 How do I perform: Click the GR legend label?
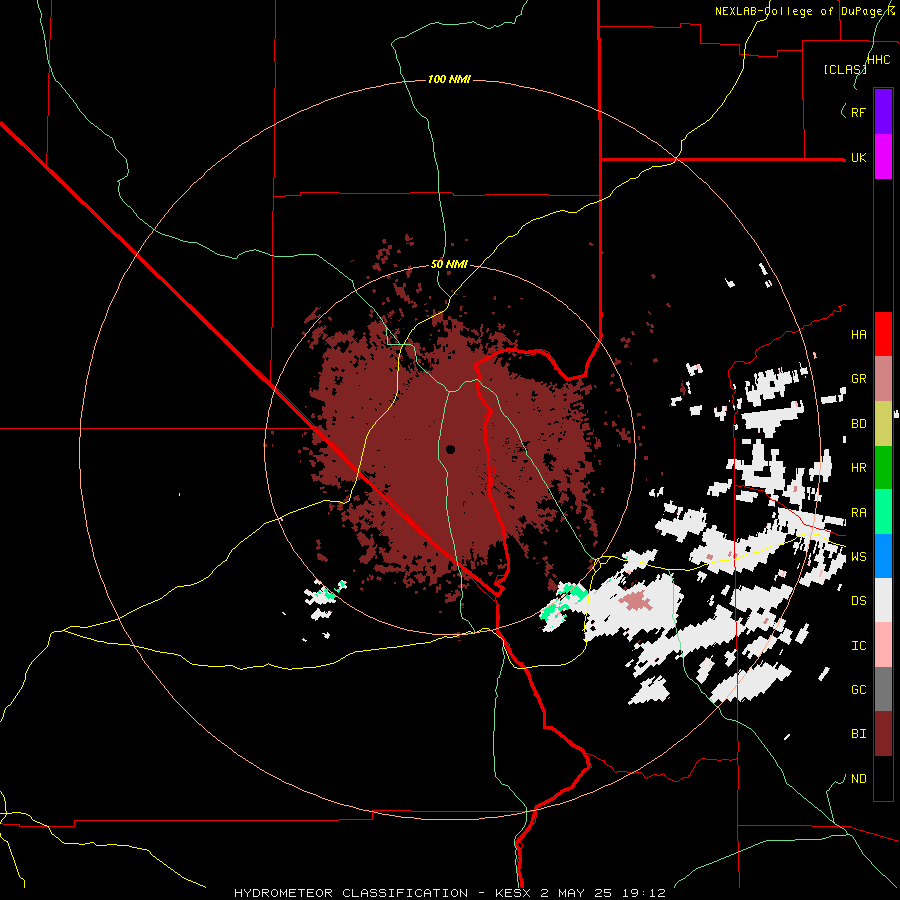coord(858,379)
